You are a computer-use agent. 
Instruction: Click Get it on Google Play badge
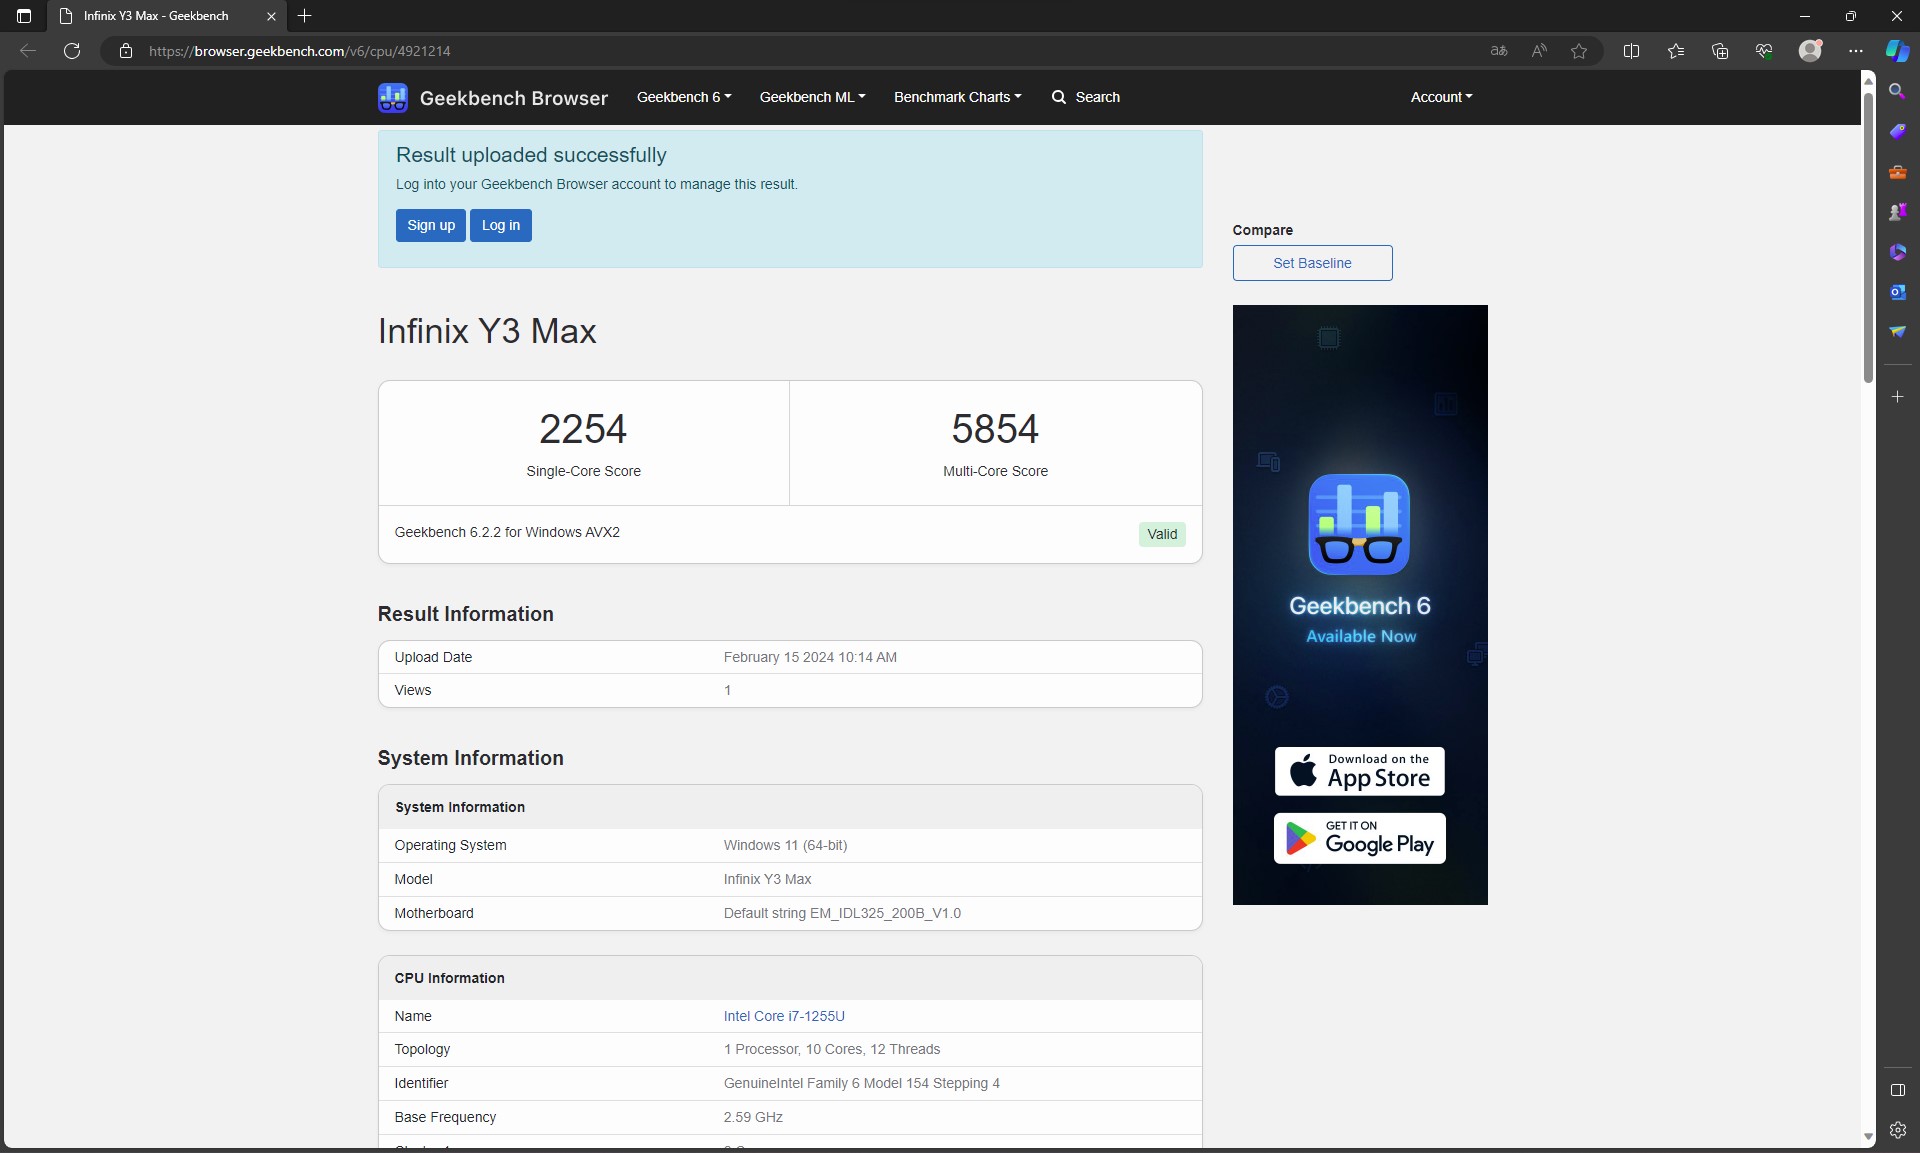pos(1360,838)
